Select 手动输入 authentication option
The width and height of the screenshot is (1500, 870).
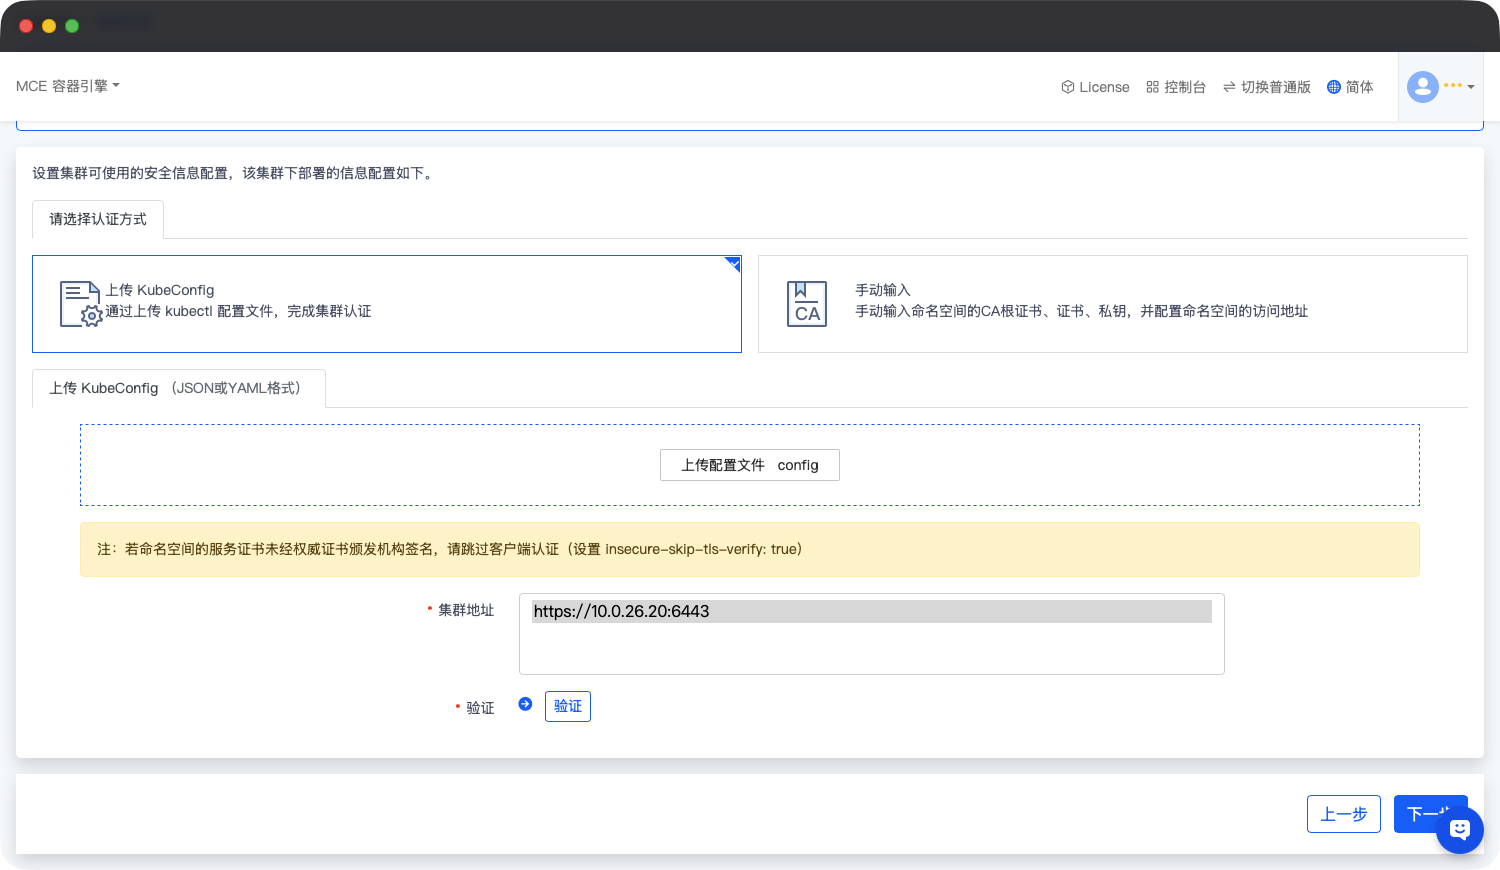point(1112,304)
